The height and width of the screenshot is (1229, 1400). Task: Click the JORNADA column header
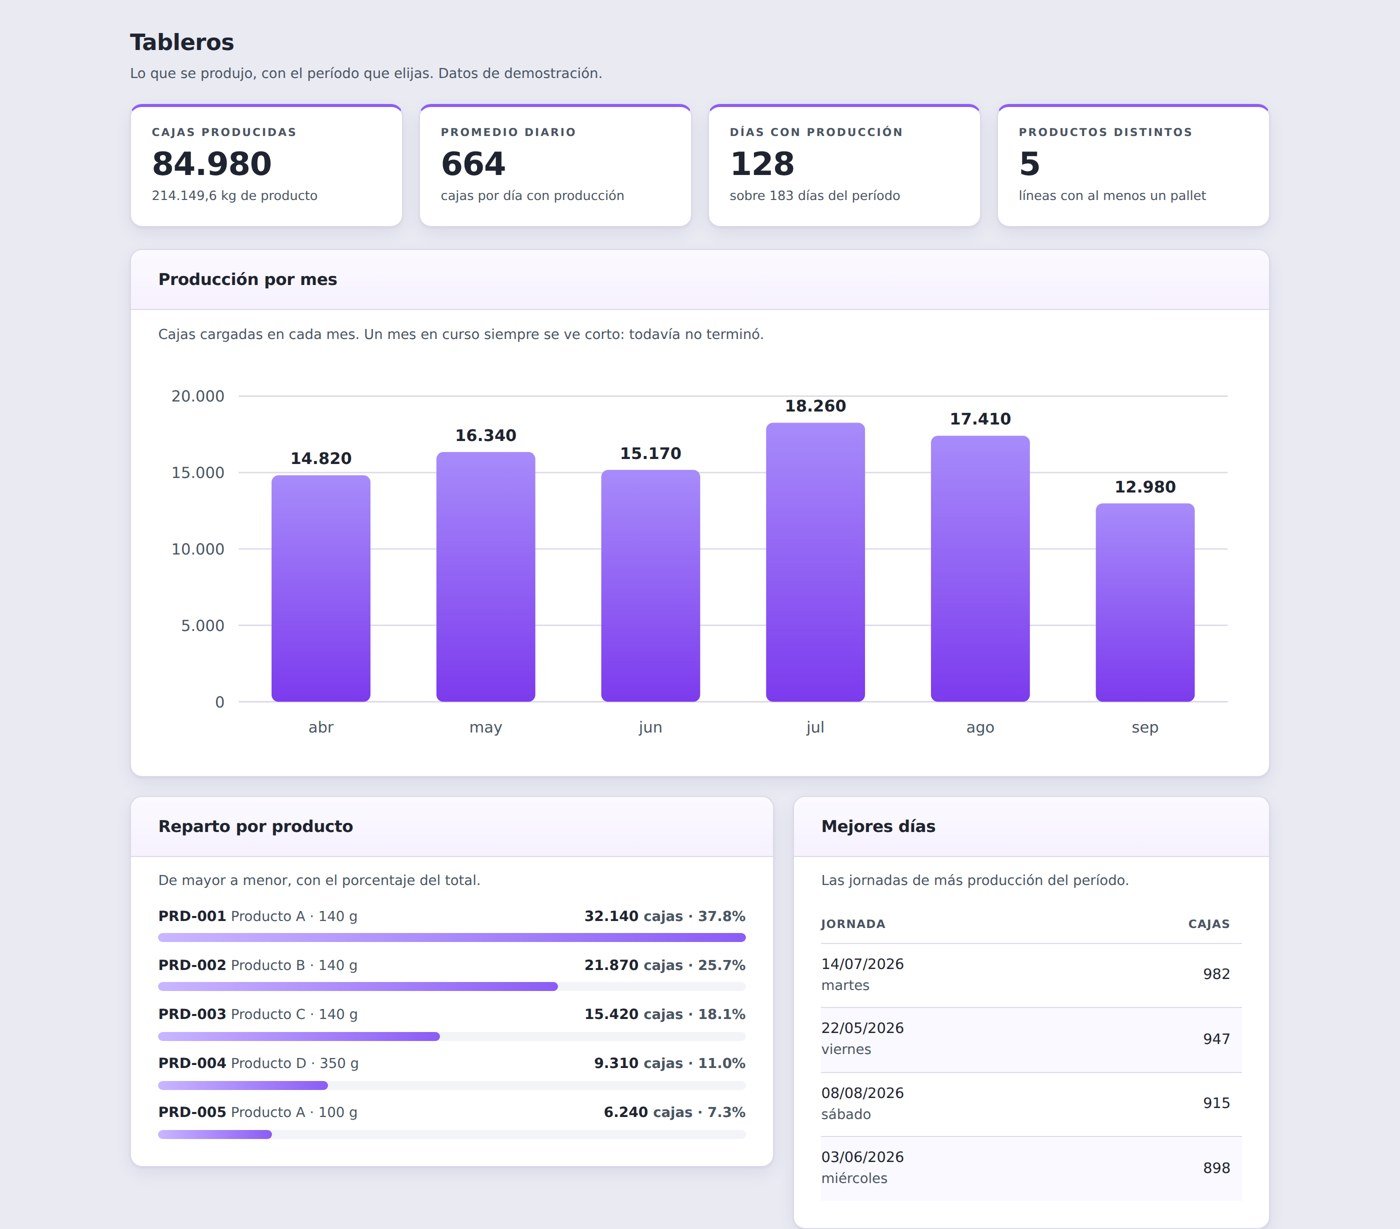pyautogui.click(x=853, y=924)
